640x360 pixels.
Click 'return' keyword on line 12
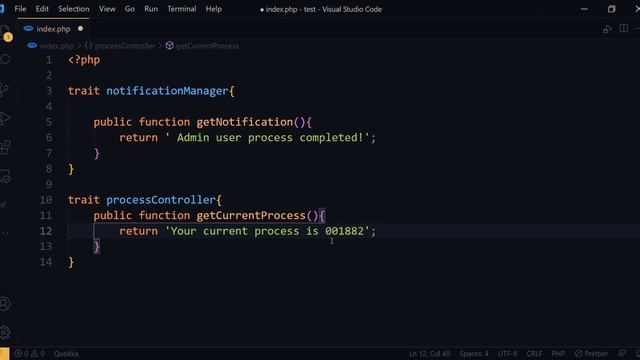point(138,231)
